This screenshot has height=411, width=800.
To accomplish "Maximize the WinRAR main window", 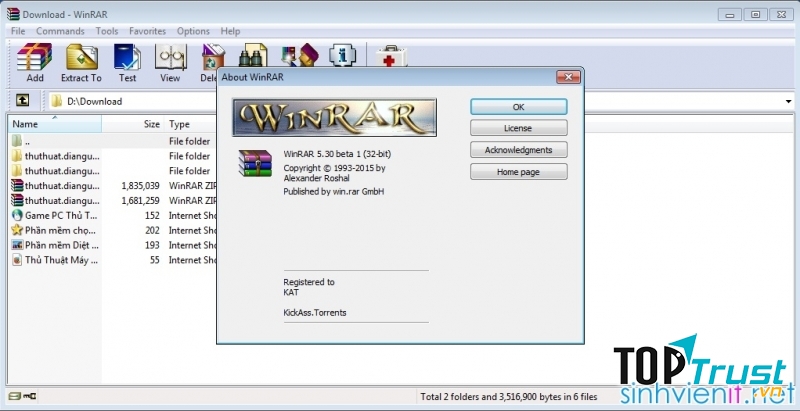I will (756, 14).
